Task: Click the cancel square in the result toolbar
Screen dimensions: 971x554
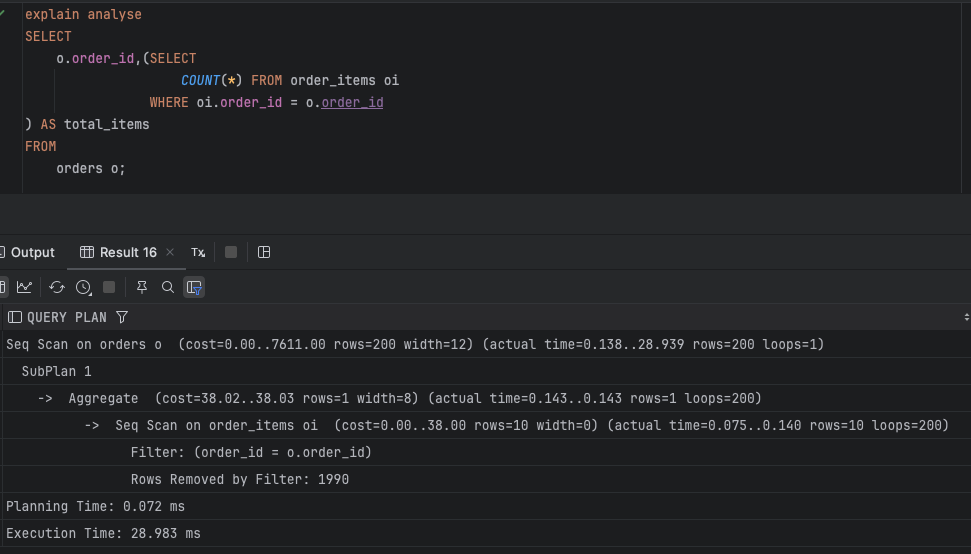Action: pos(109,287)
